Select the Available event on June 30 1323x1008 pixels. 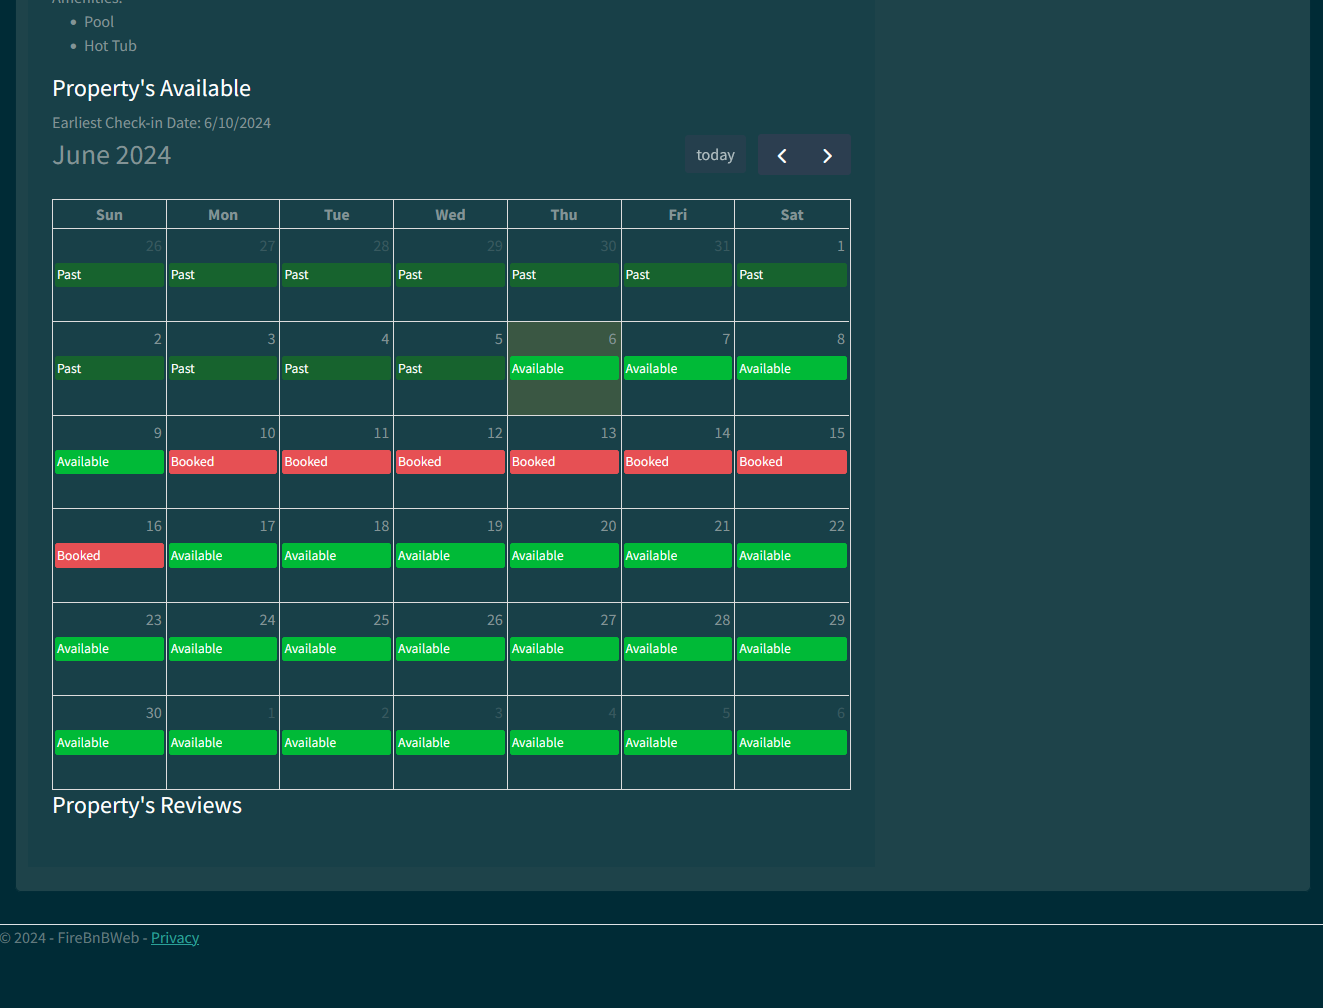(109, 743)
